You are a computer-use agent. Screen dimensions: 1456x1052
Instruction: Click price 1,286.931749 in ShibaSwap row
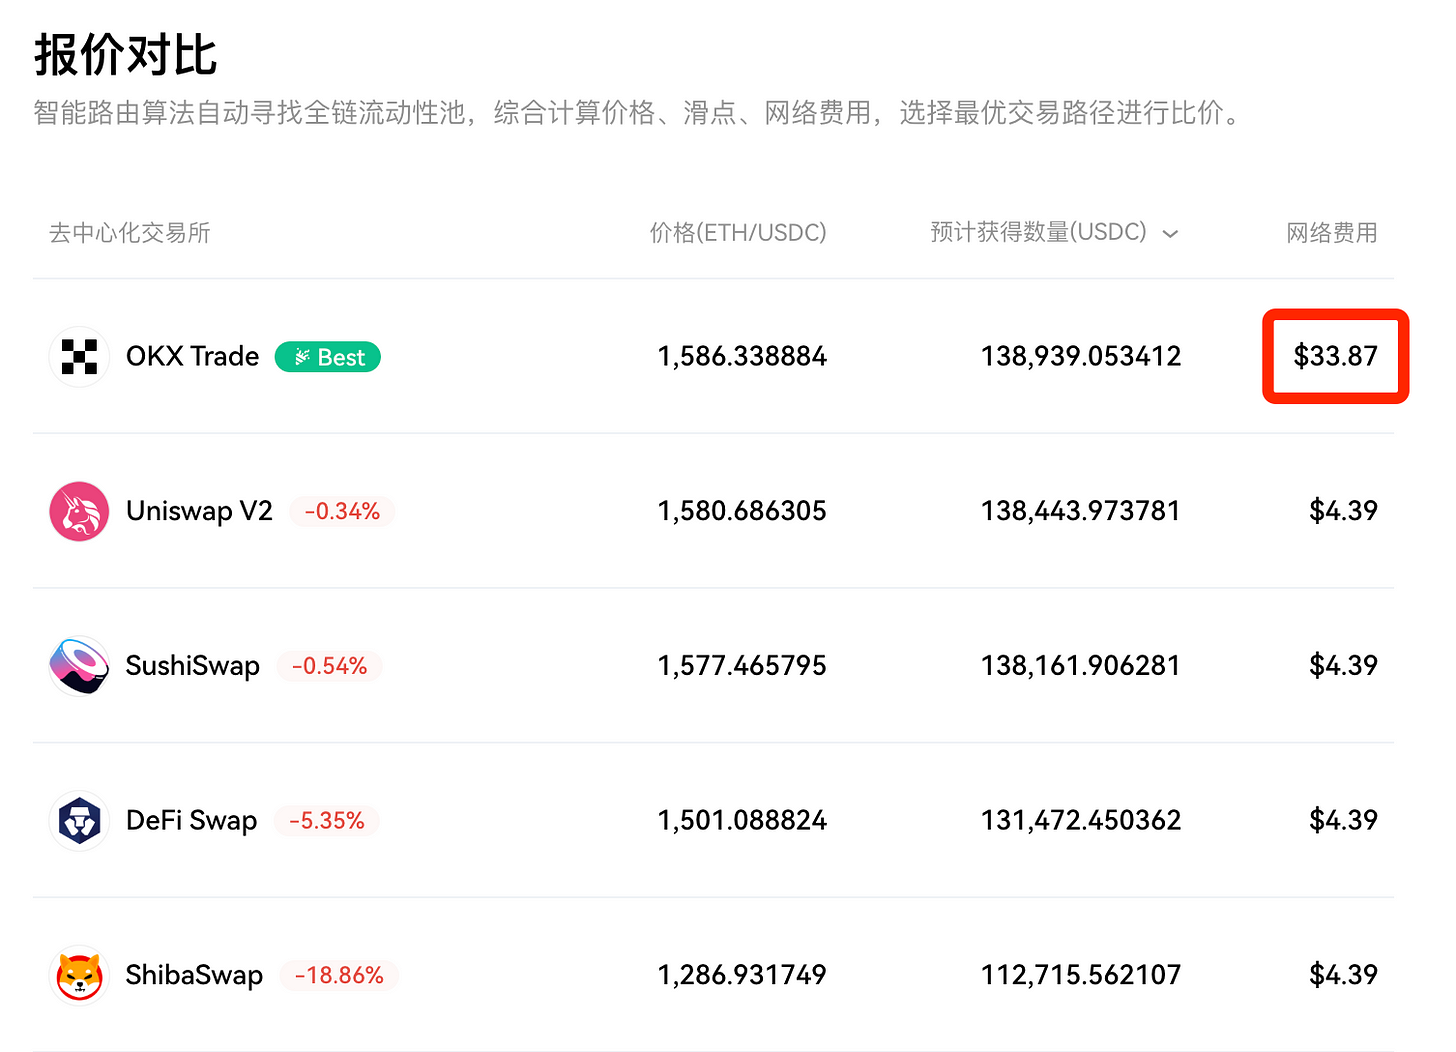point(742,975)
